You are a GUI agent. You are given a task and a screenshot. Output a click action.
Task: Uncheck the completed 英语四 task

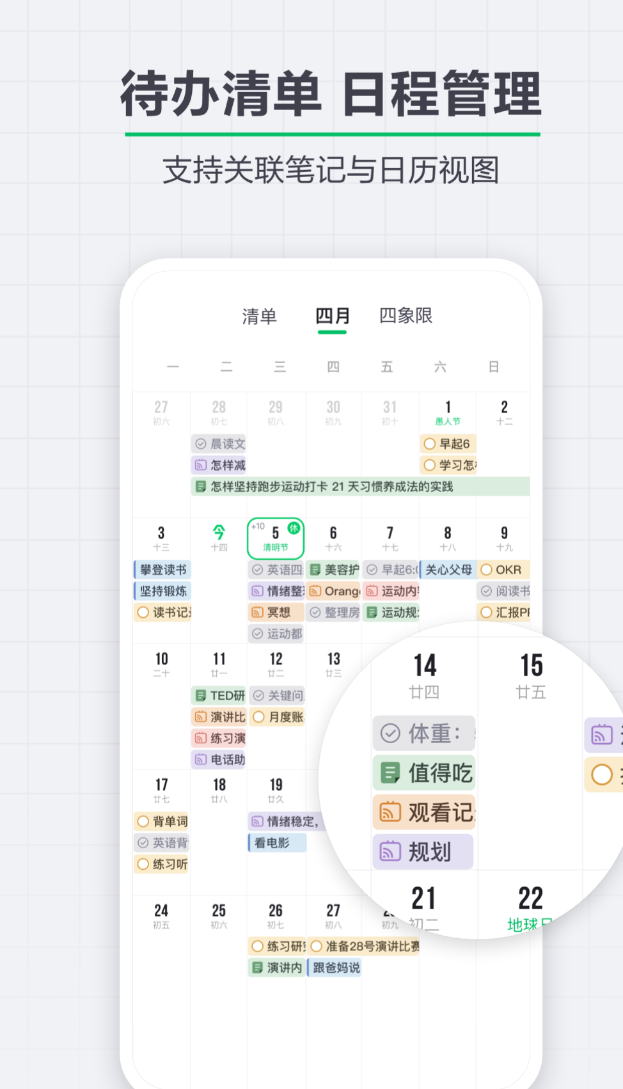tap(258, 570)
